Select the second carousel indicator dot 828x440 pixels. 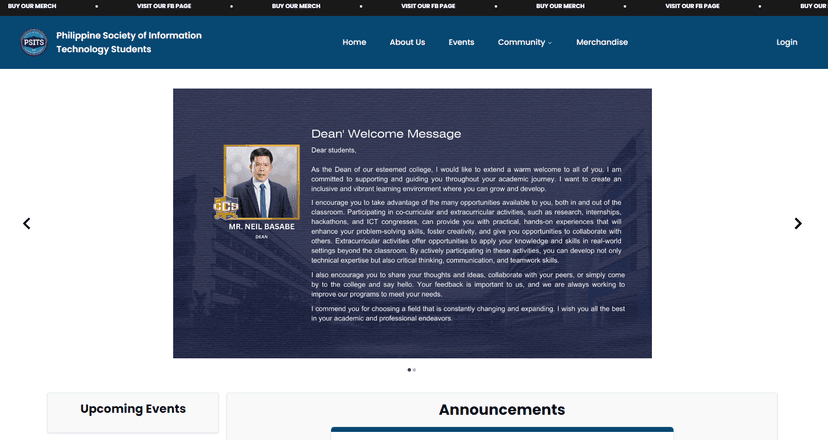(x=414, y=370)
